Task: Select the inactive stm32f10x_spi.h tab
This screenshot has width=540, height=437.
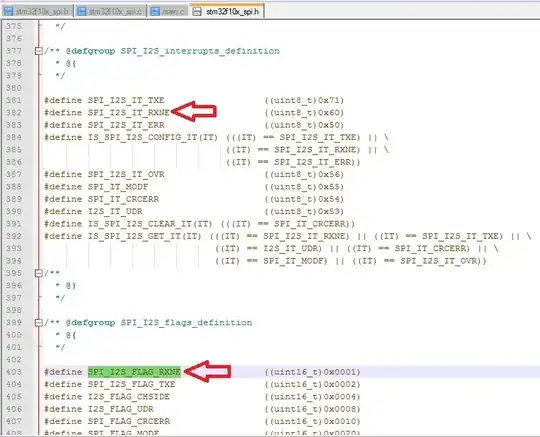Action: point(37,11)
